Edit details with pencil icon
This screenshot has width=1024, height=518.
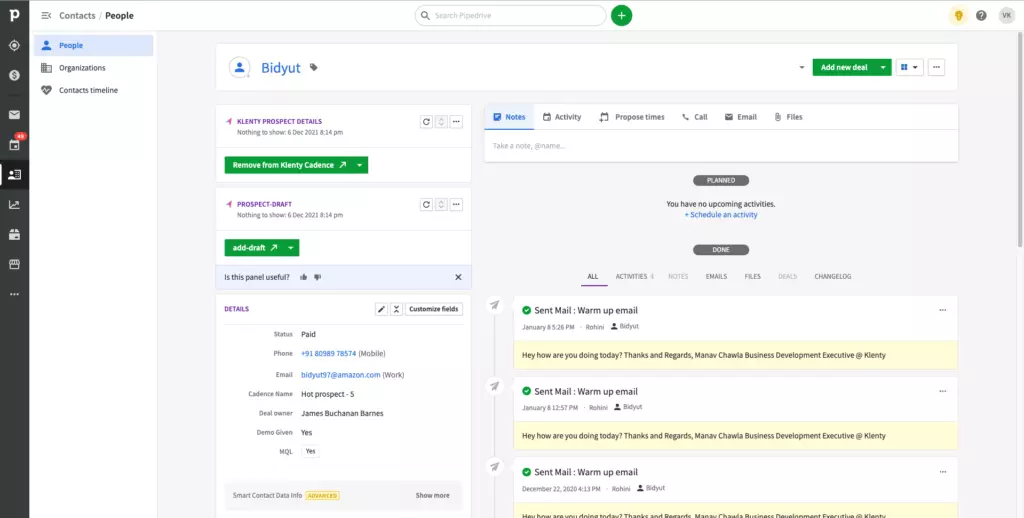[x=381, y=309]
